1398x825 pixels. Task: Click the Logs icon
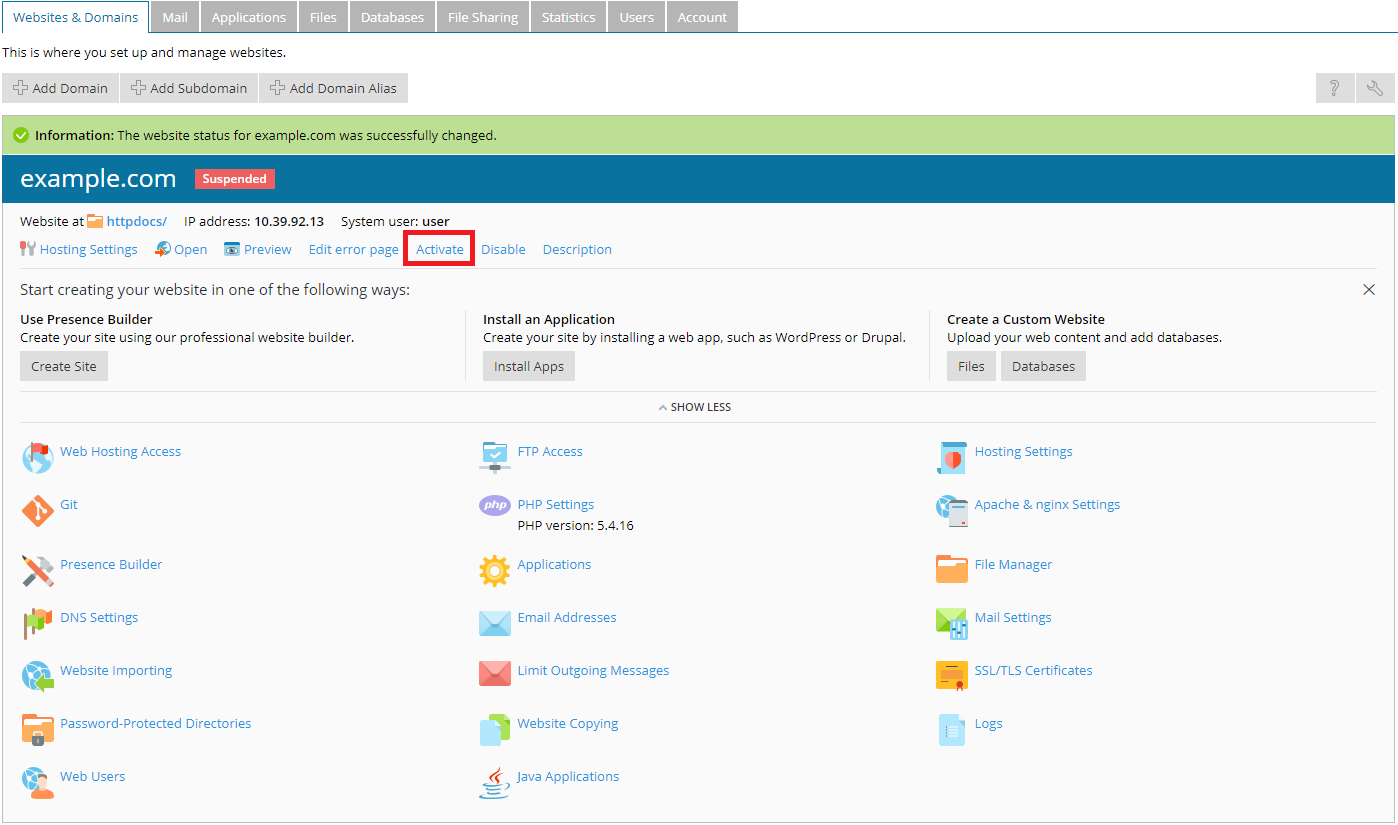(951, 729)
